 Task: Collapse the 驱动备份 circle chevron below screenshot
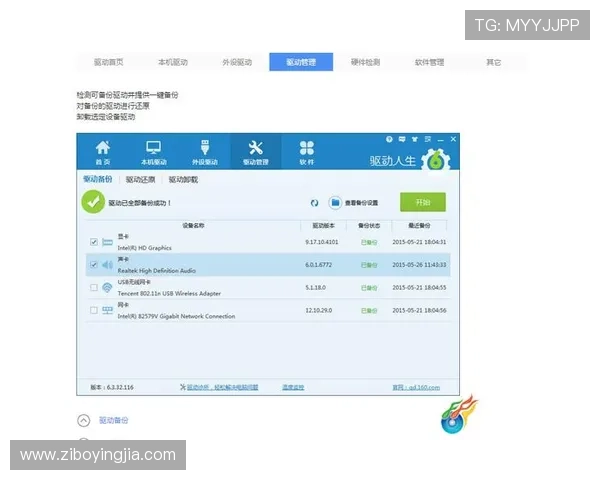coord(84,420)
